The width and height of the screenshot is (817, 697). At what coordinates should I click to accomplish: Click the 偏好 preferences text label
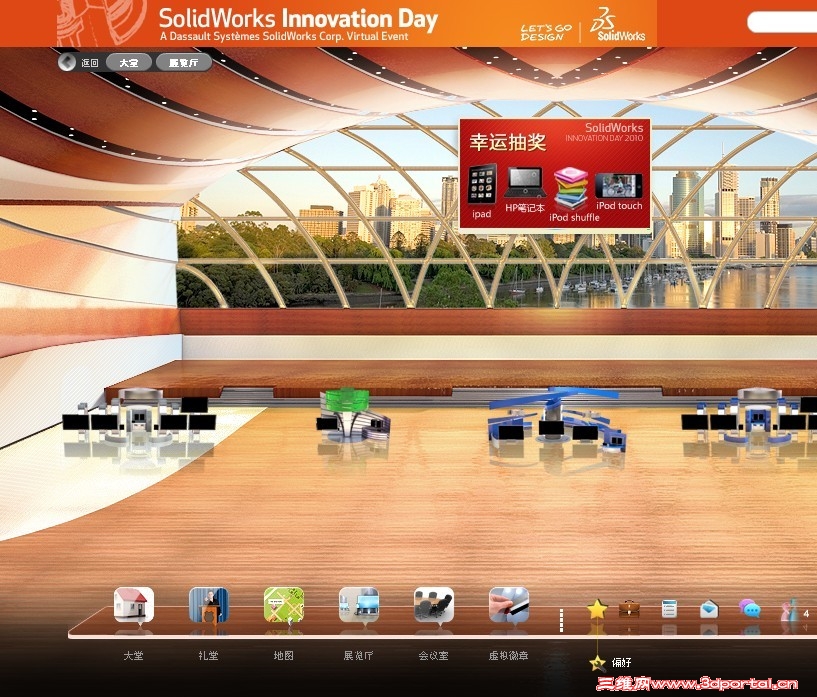pyautogui.click(x=622, y=663)
